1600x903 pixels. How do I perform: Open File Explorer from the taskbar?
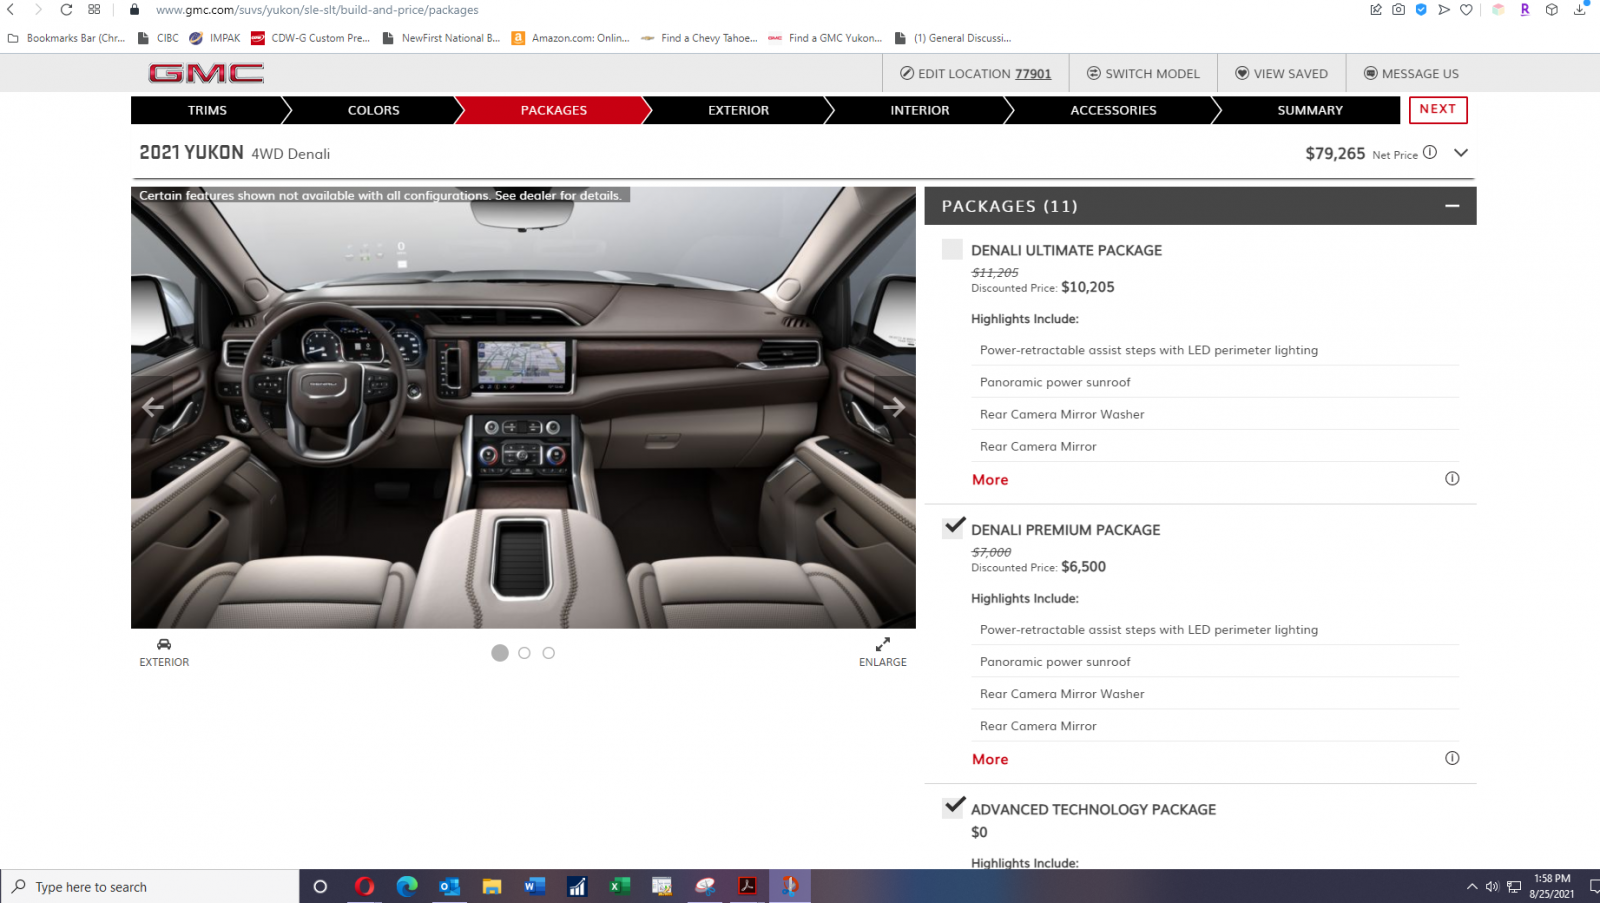pos(492,886)
